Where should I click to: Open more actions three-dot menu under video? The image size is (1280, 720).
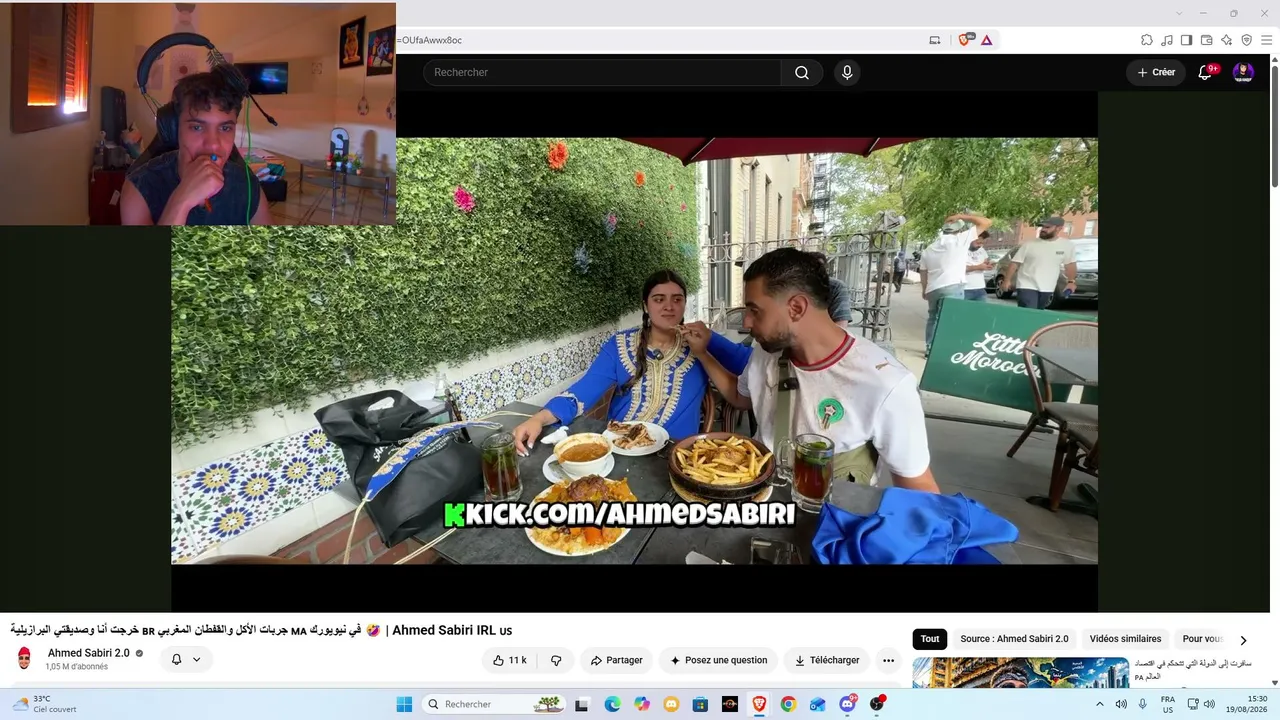[888, 660]
